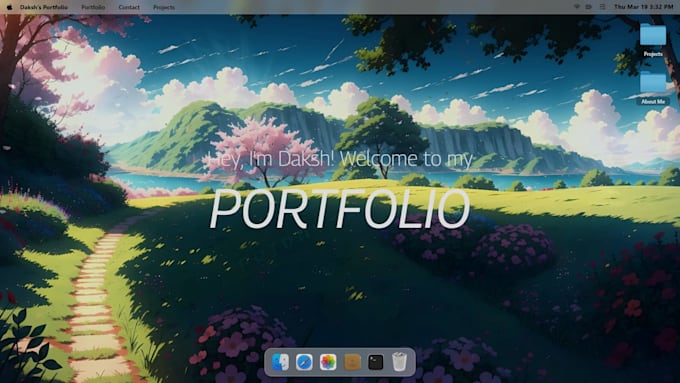
Task: Click the Wi-Fi status icon
Action: 576,7
